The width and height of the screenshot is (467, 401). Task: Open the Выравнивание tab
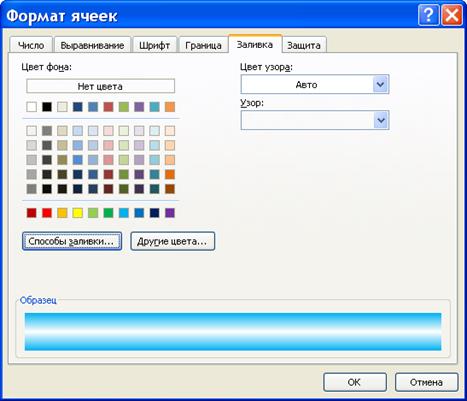[x=92, y=45]
